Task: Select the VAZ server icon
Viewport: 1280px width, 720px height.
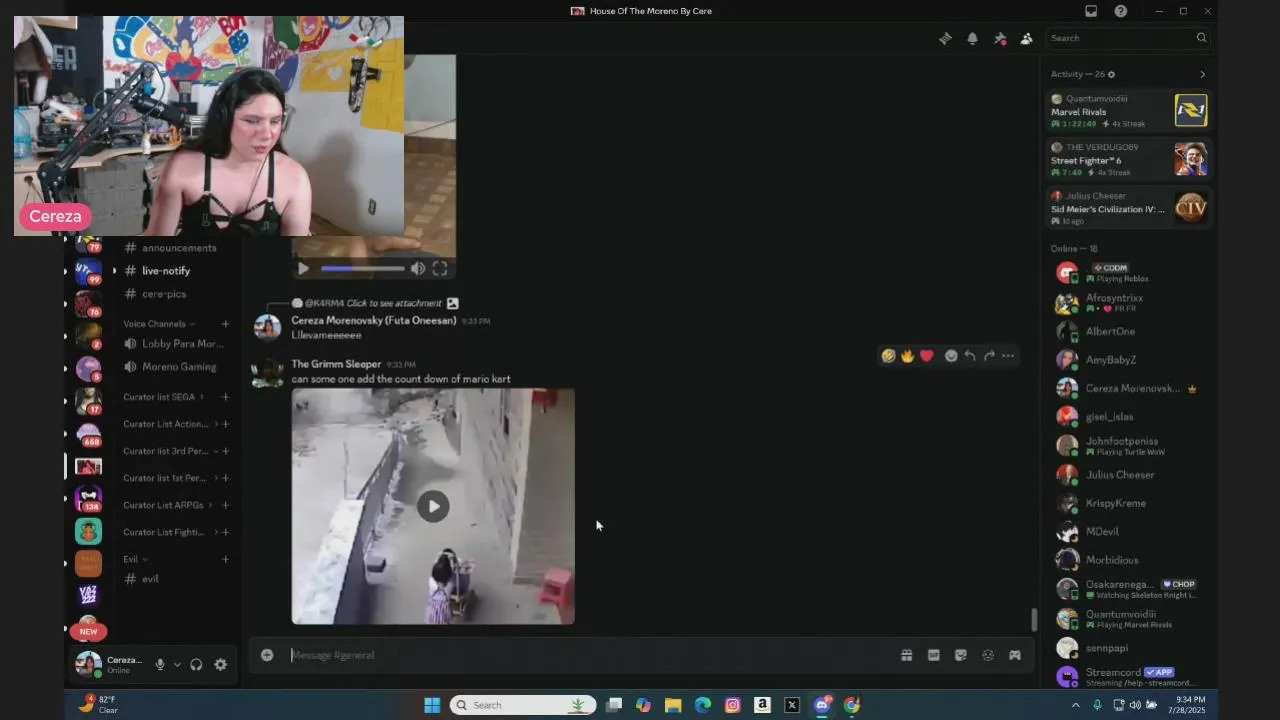Action: coord(88,595)
